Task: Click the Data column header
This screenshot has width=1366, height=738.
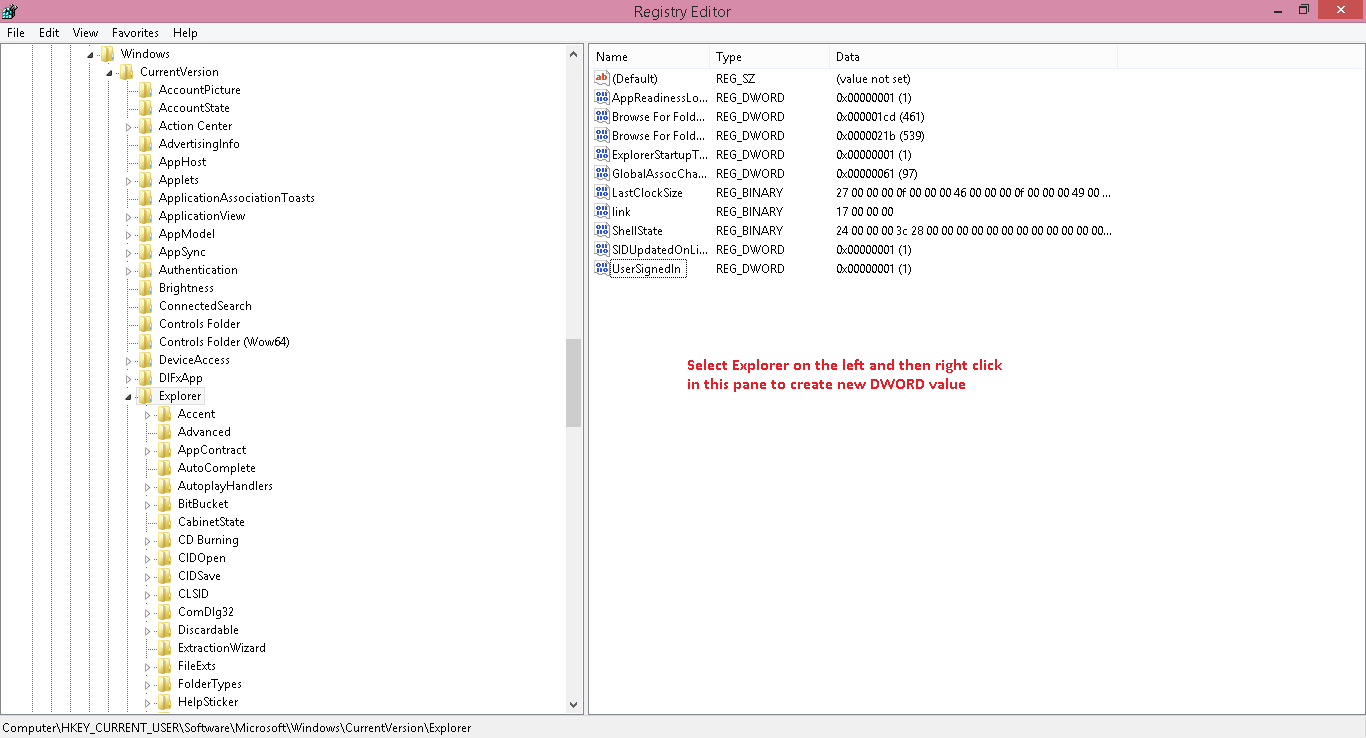Action: [970, 57]
